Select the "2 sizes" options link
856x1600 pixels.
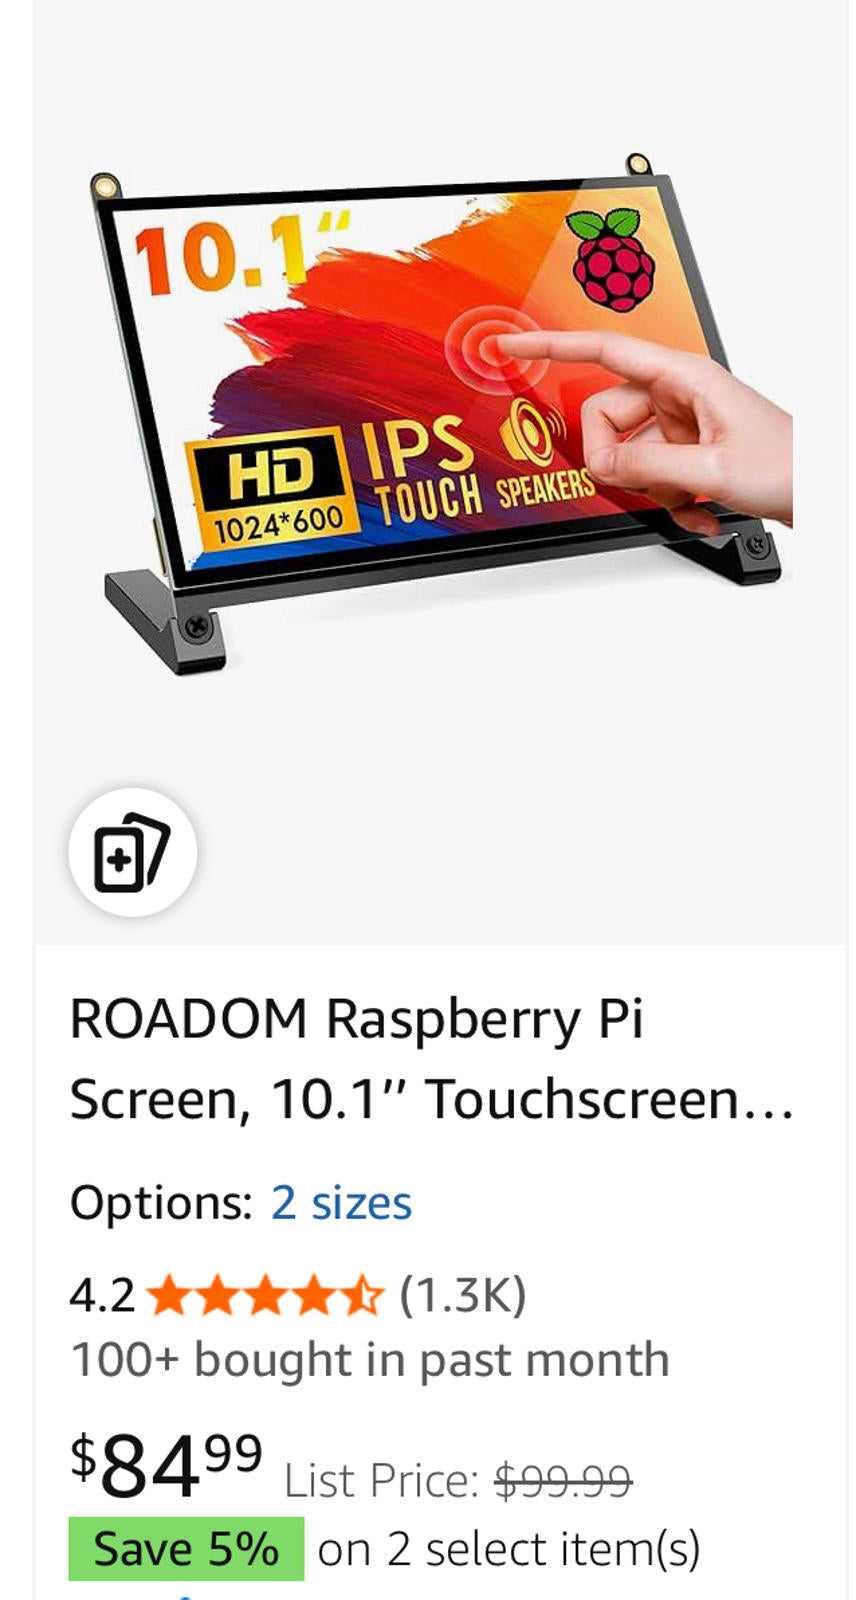coord(341,1202)
